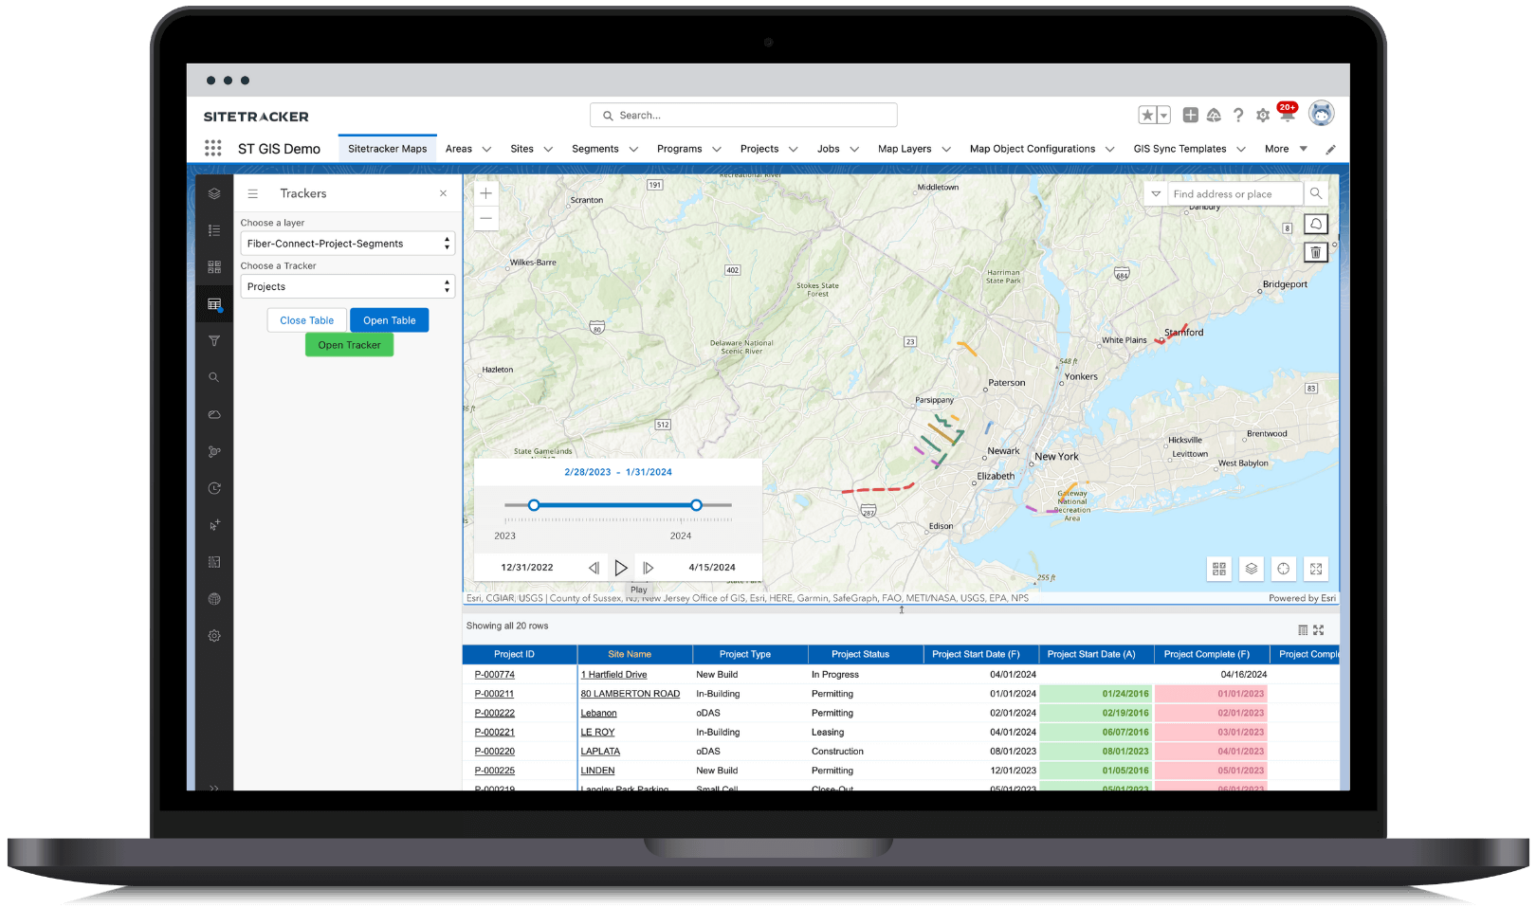Open the Layers panel in the left sidebar
Image resolution: width=1536 pixels, height=908 pixels.
point(214,193)
